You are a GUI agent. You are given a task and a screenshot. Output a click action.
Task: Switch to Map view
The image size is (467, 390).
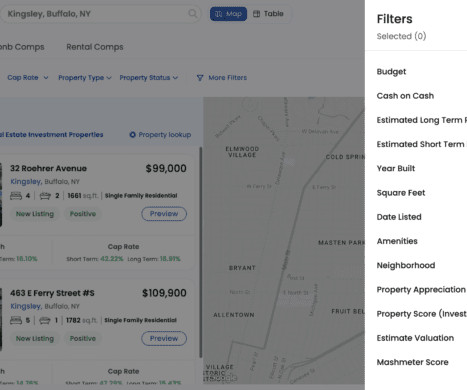pos(228,14)
